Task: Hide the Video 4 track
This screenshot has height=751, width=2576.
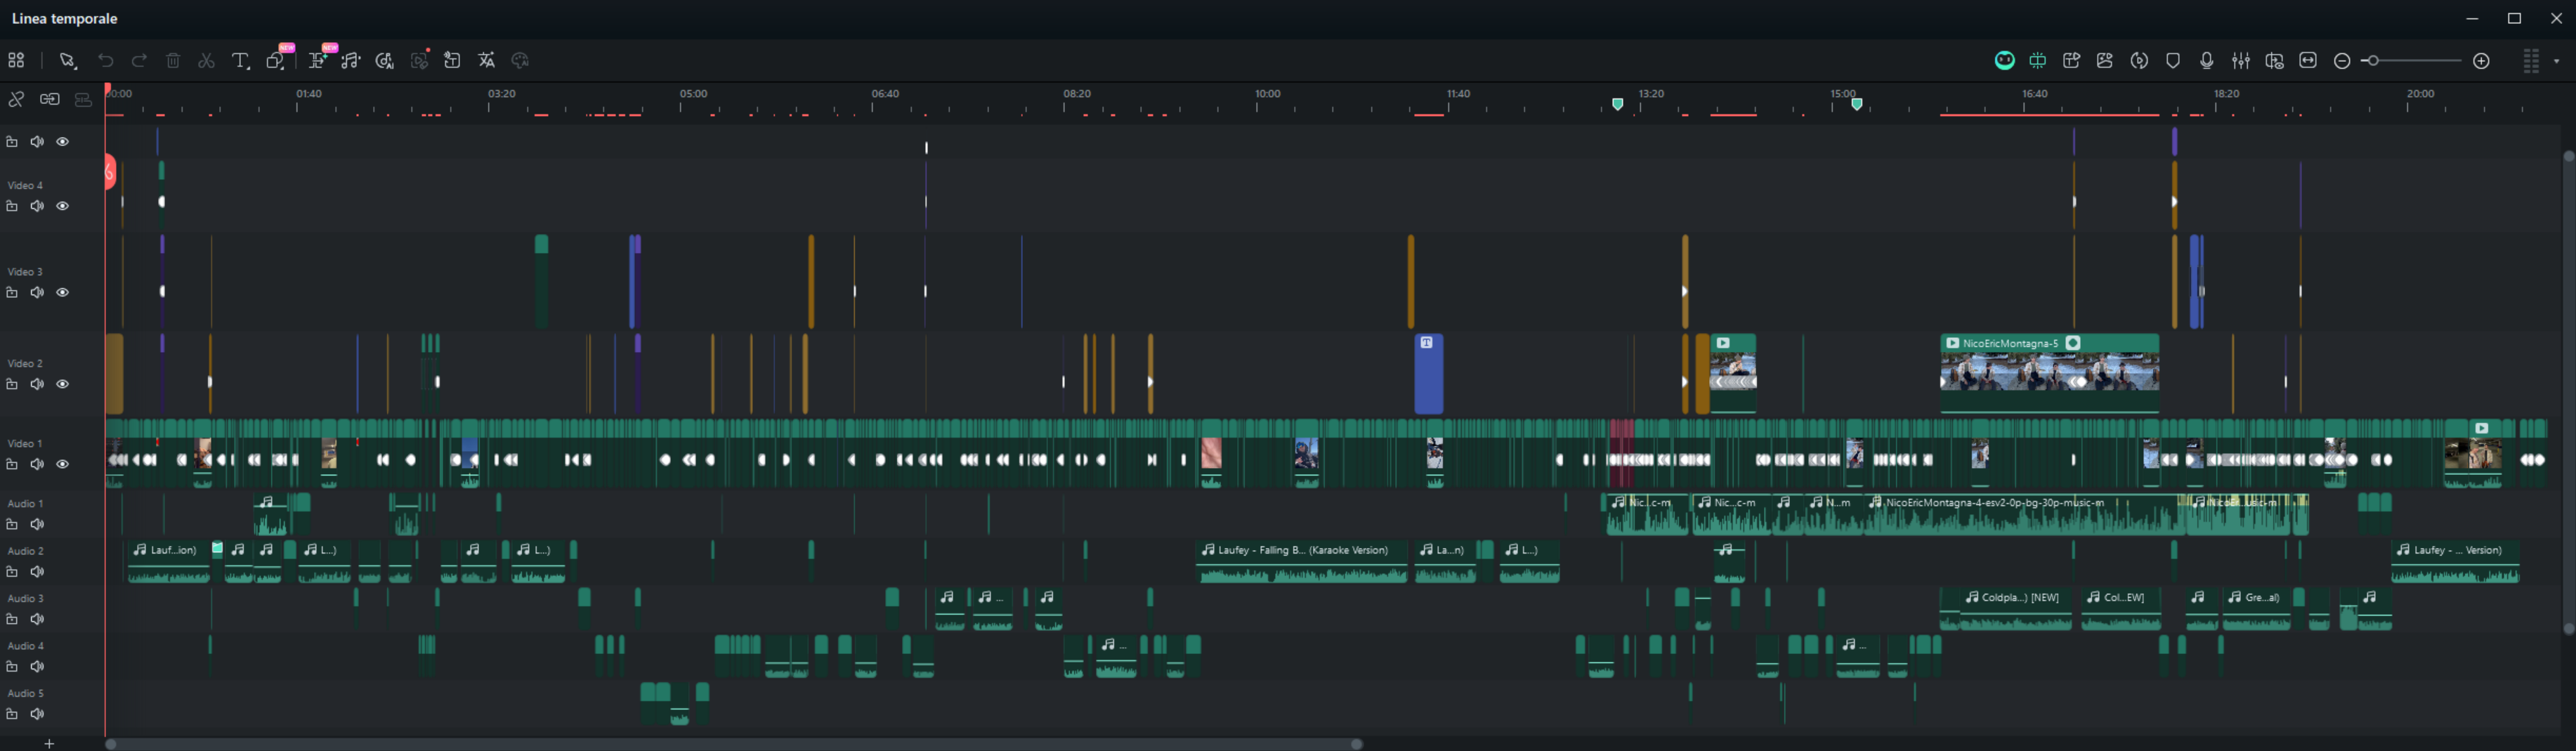Action: tap(62, 206)
